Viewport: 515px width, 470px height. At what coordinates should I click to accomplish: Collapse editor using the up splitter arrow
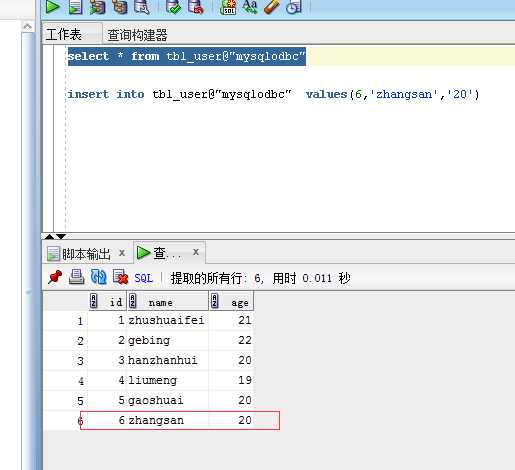pyautogui.click(x=49, y=237)
